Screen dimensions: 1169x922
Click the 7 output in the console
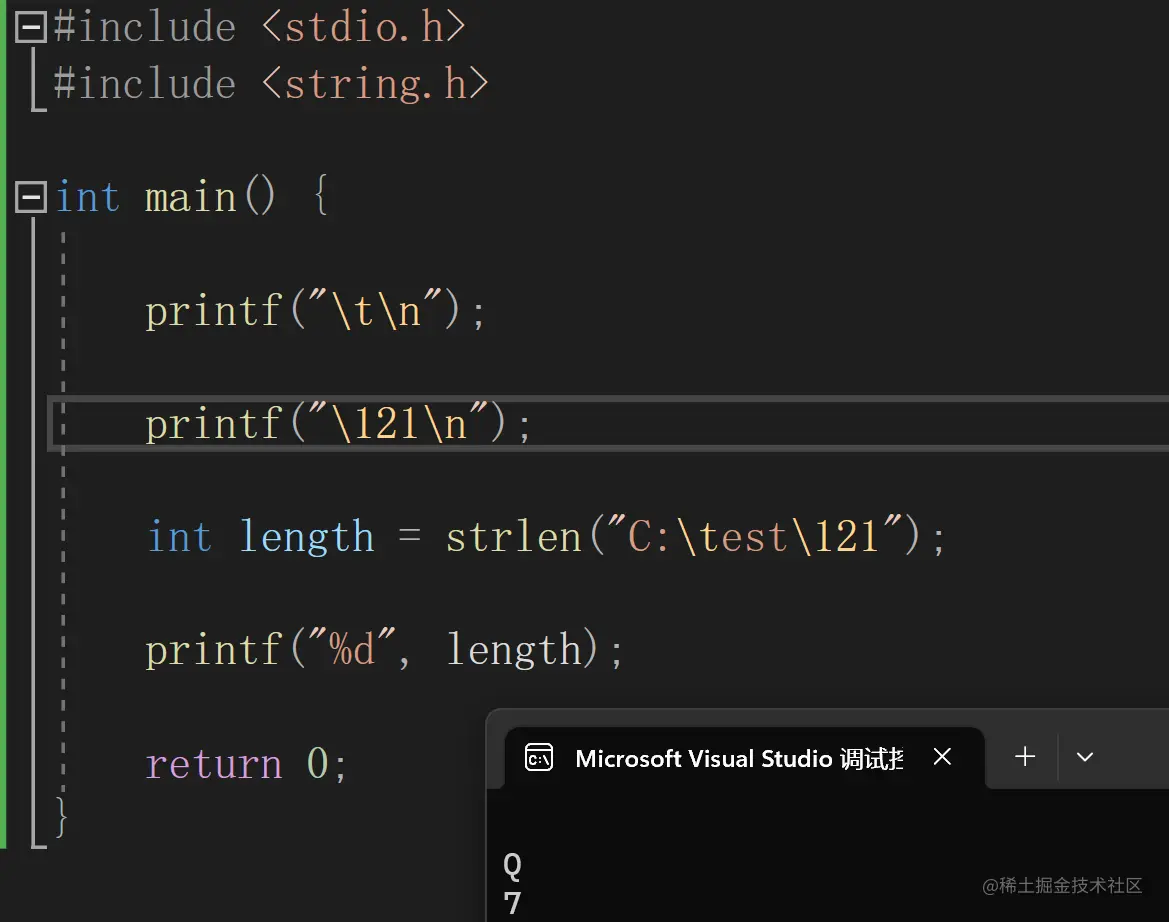(x=512, y=903)
